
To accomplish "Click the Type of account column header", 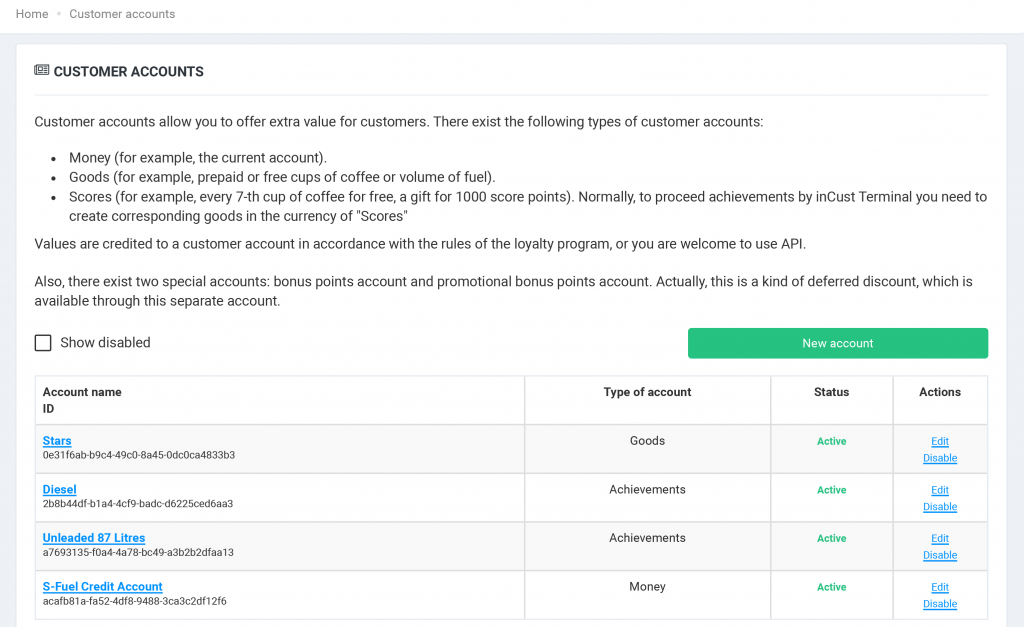I will point(647,392).
